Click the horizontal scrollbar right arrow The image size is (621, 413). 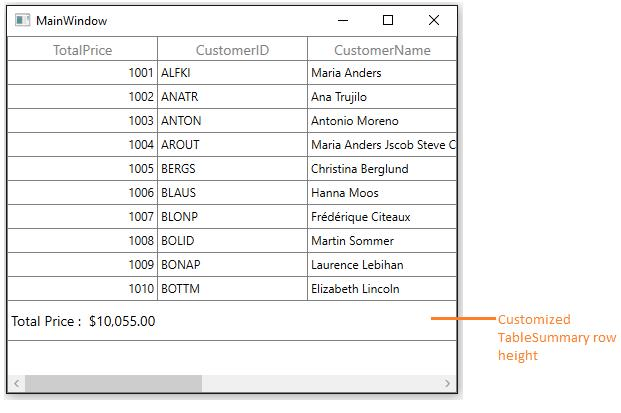447,383
